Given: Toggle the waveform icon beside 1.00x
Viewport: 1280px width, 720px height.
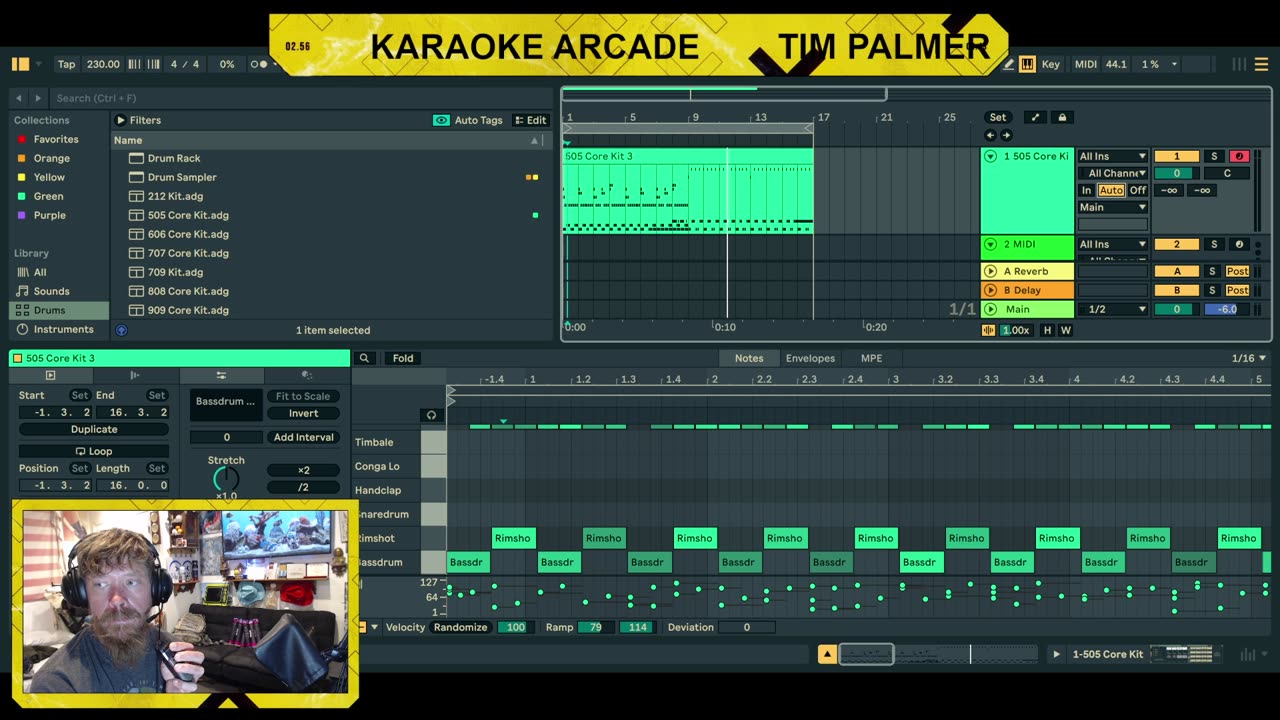Looking at the screenshot, I should pos(989,330).
